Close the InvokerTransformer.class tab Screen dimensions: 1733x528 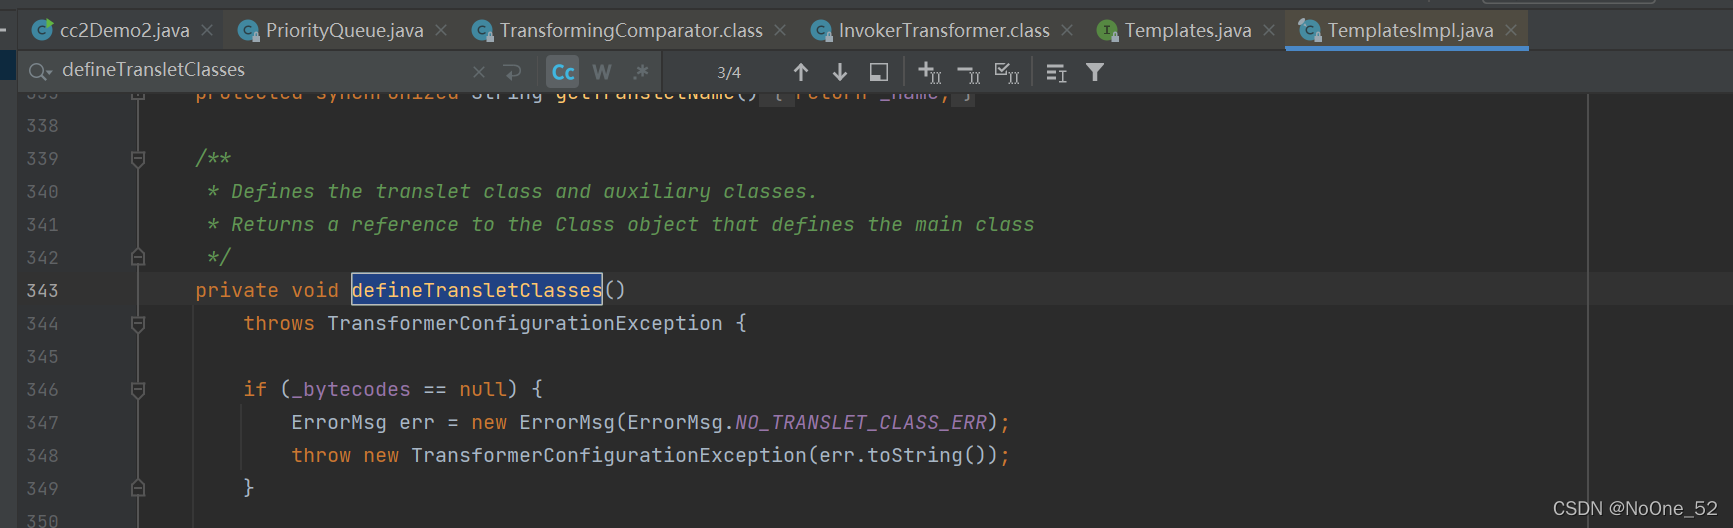tap(1067, 31)
